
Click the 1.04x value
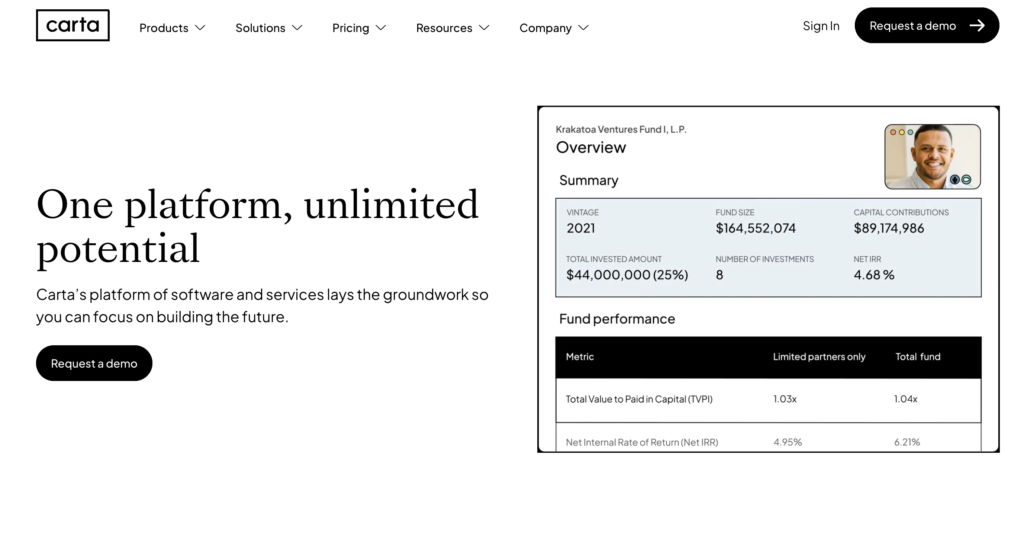906,399
